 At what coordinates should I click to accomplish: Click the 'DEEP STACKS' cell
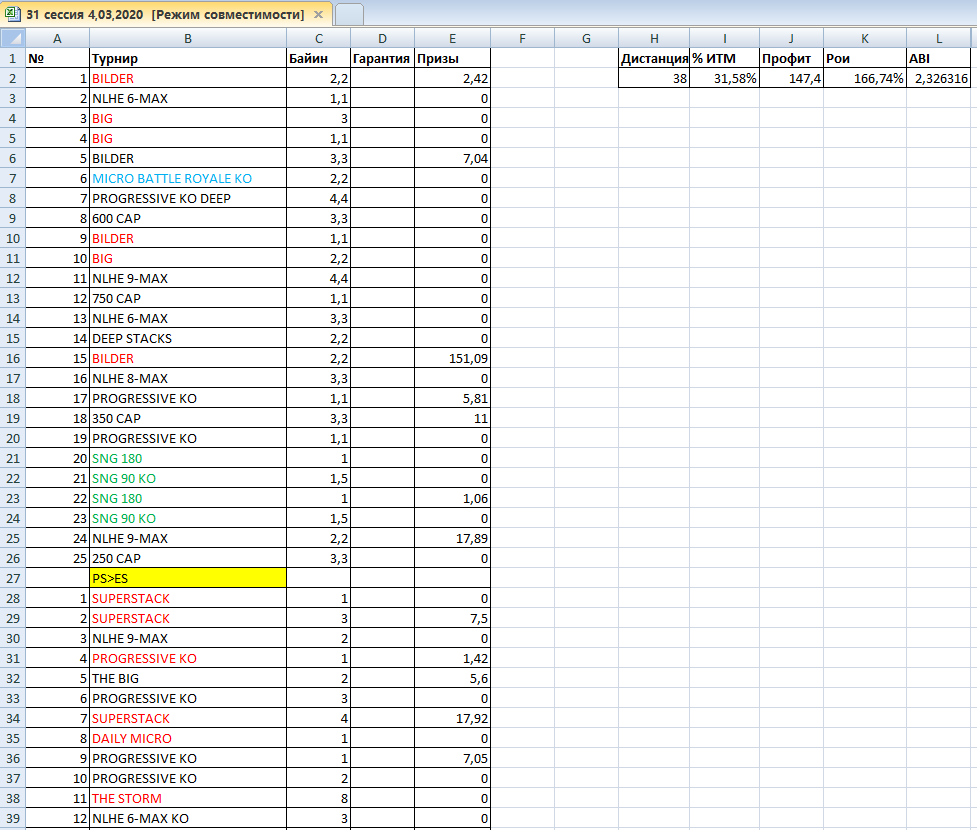click(188, 338)
